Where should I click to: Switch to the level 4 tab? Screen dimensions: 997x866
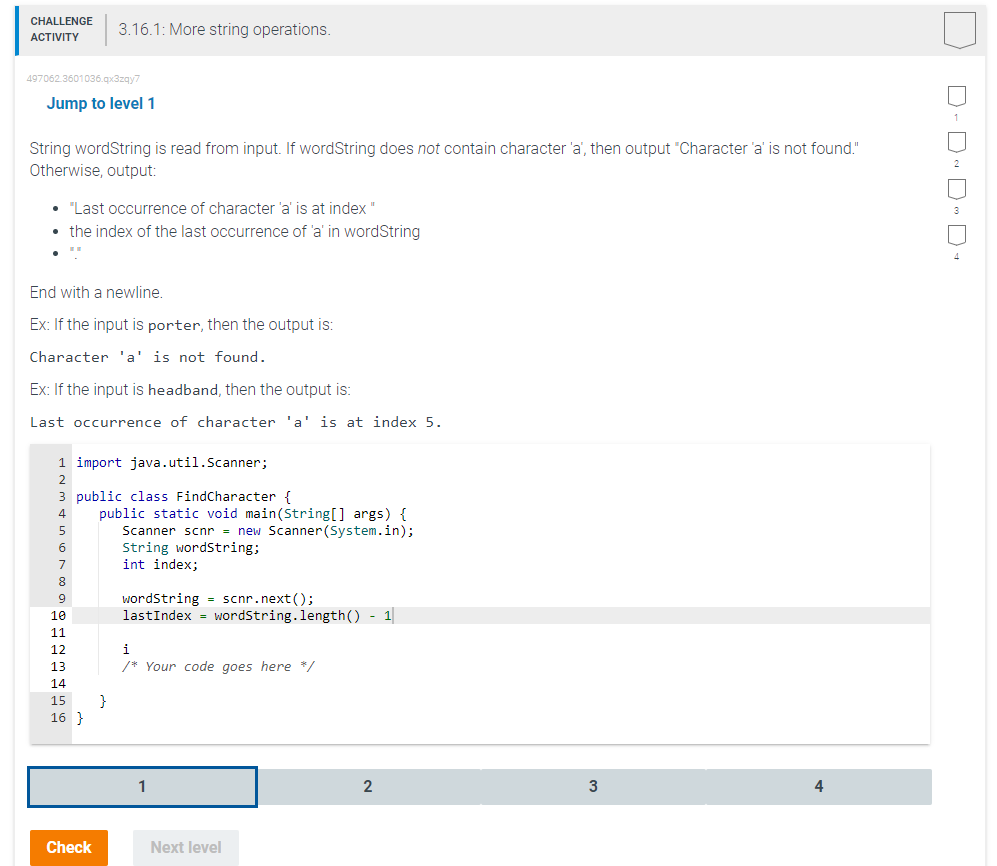[x=818, y=787]
